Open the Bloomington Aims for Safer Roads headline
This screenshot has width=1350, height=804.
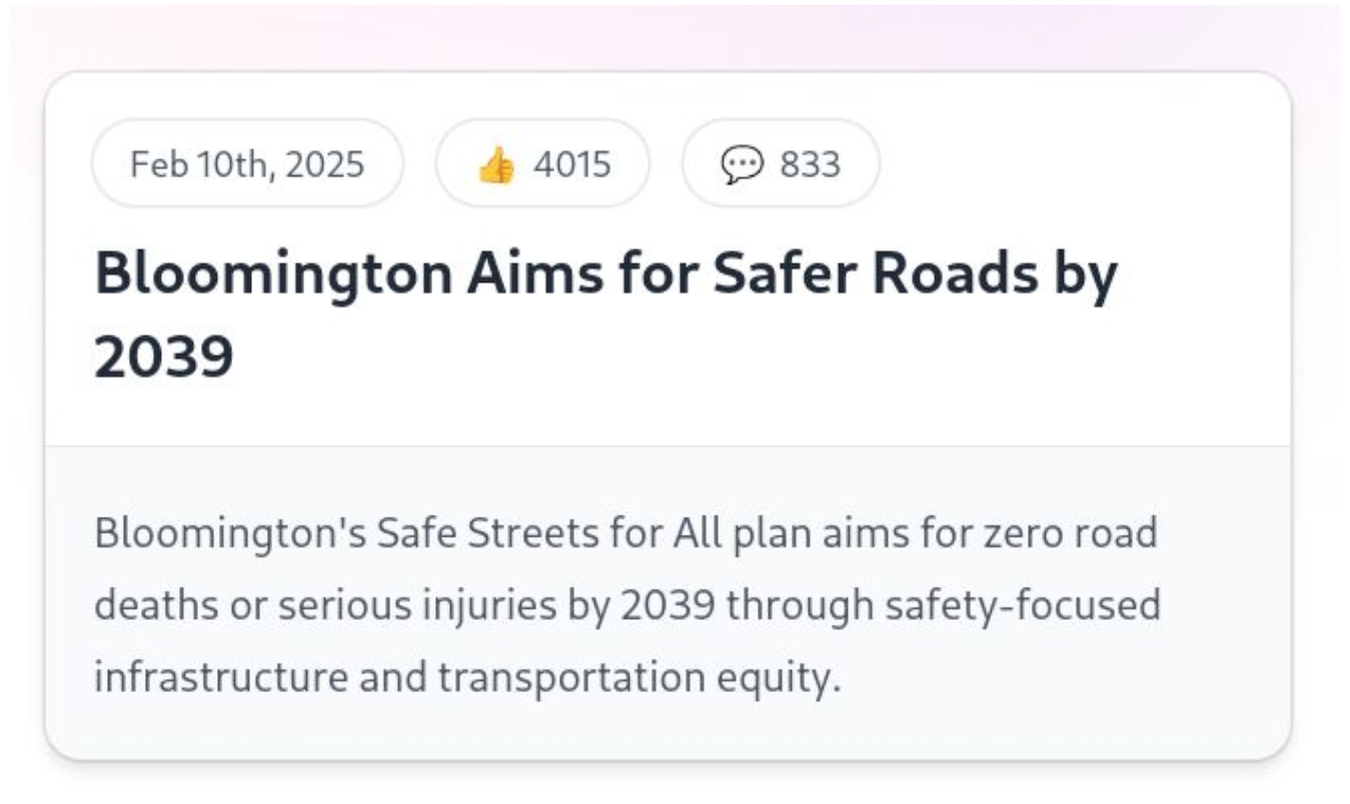tap(606, 315)
